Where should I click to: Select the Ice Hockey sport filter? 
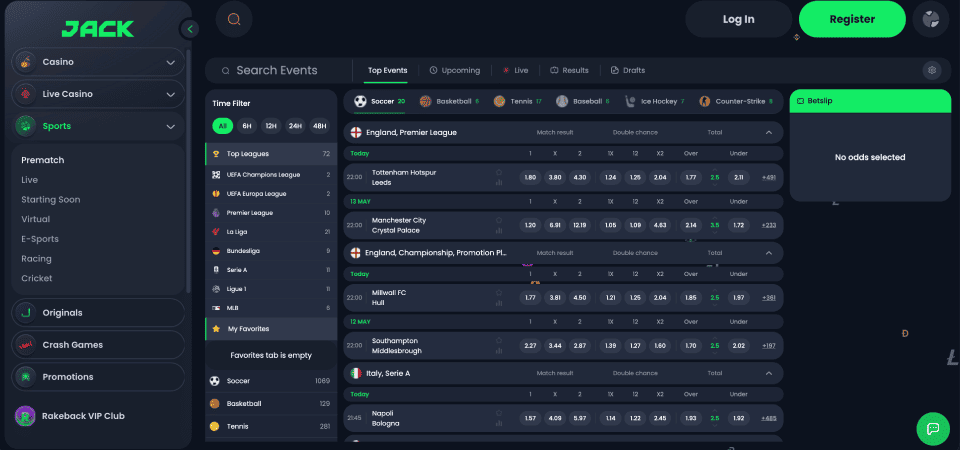(654, 101)
